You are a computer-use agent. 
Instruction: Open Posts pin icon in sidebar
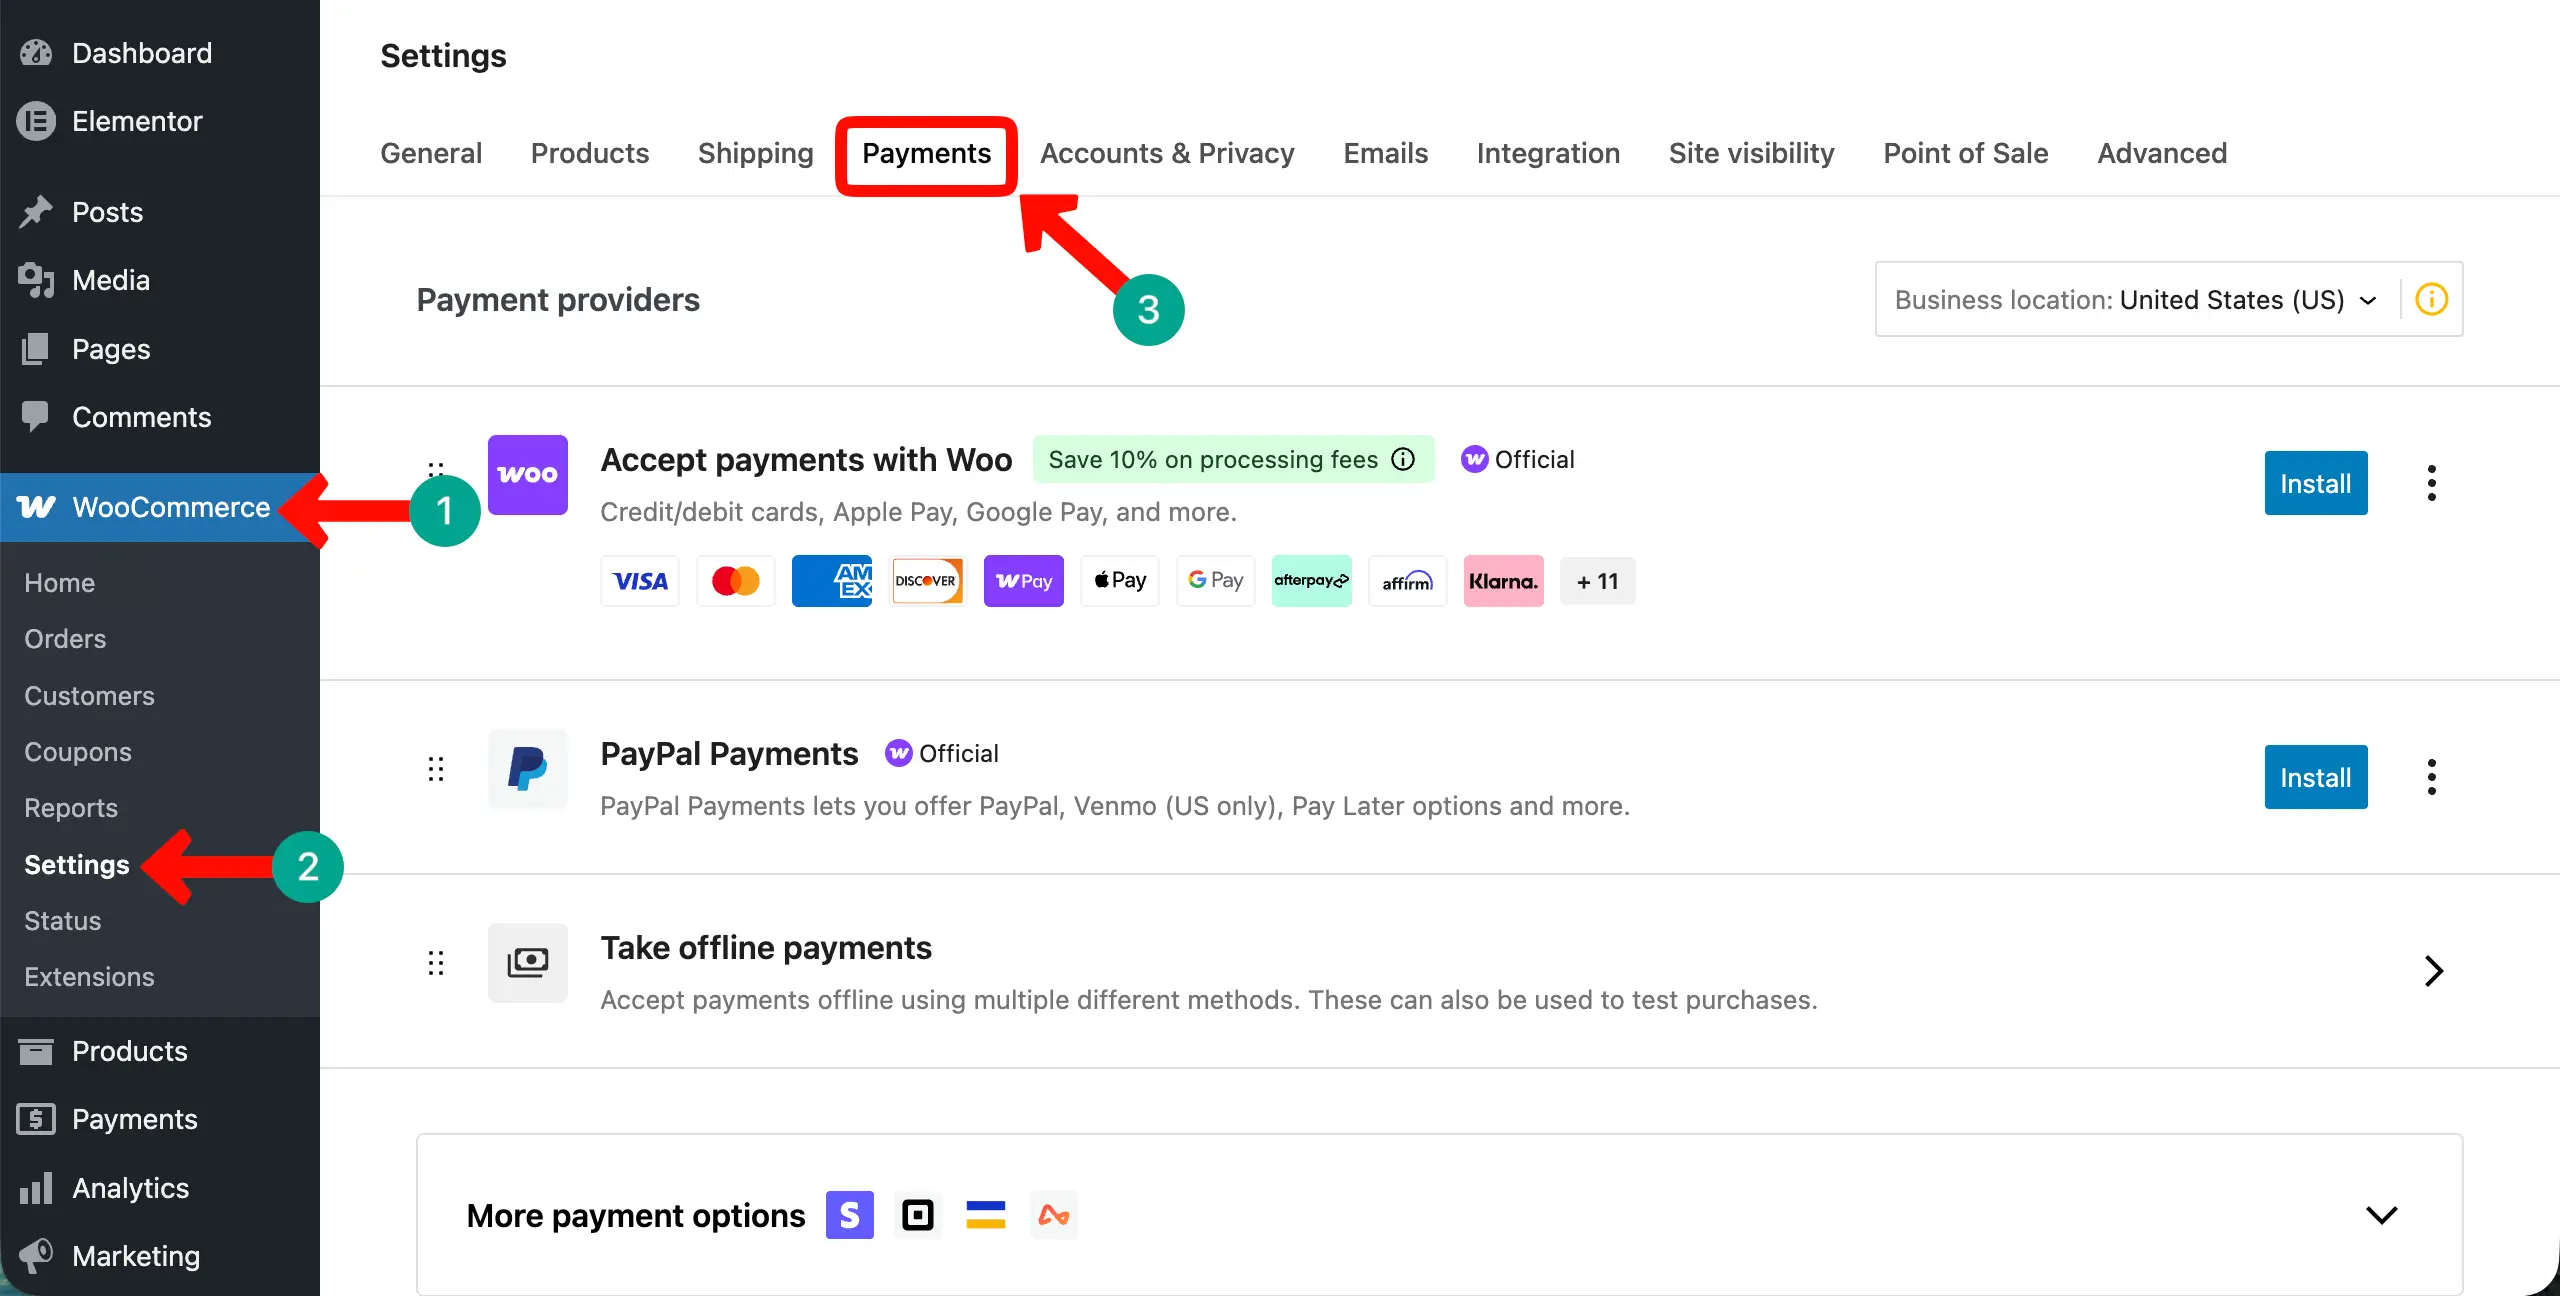click(x=36, y=212)
